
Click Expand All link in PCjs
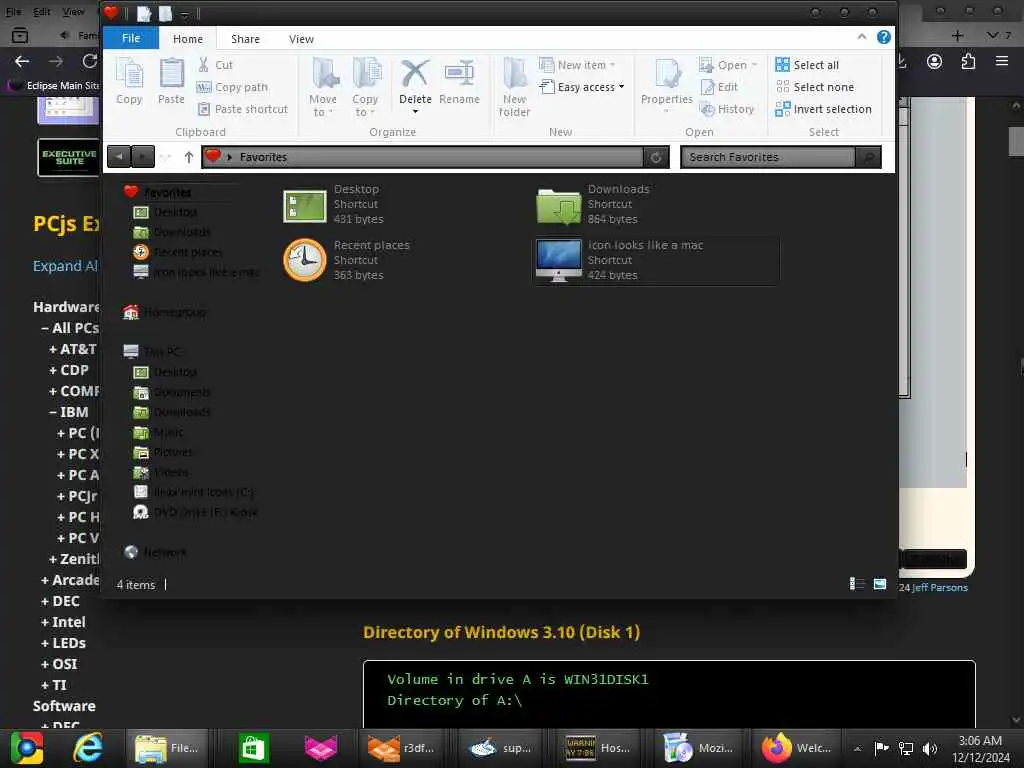pos(65,266)
